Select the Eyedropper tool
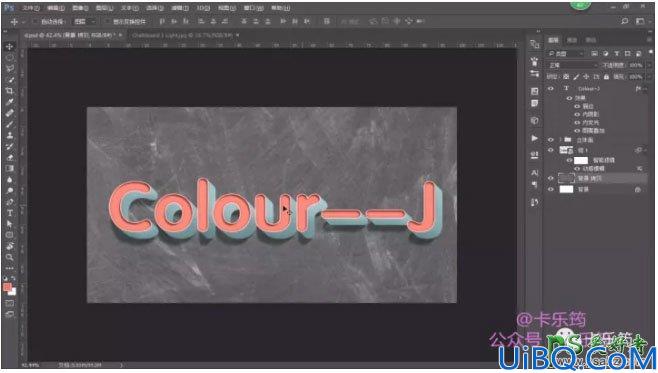 click(x=9, y=102)
